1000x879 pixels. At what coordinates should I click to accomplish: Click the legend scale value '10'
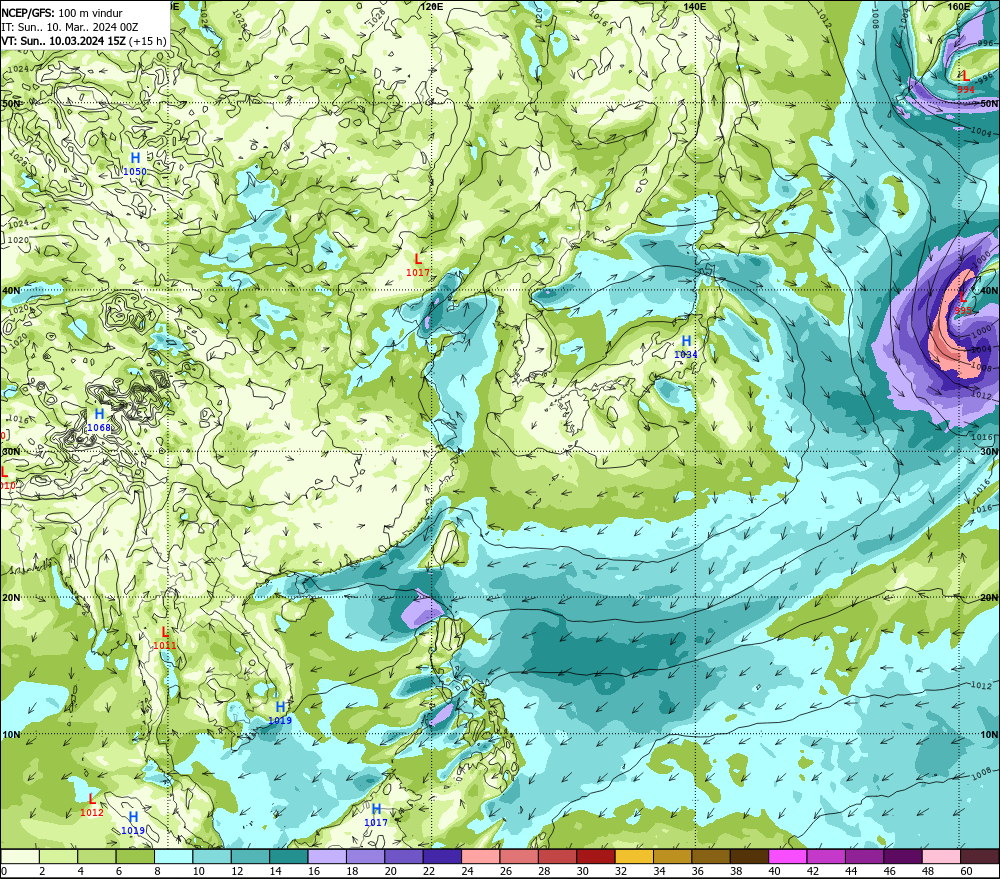pyautogui.click(x=198, y=871)
